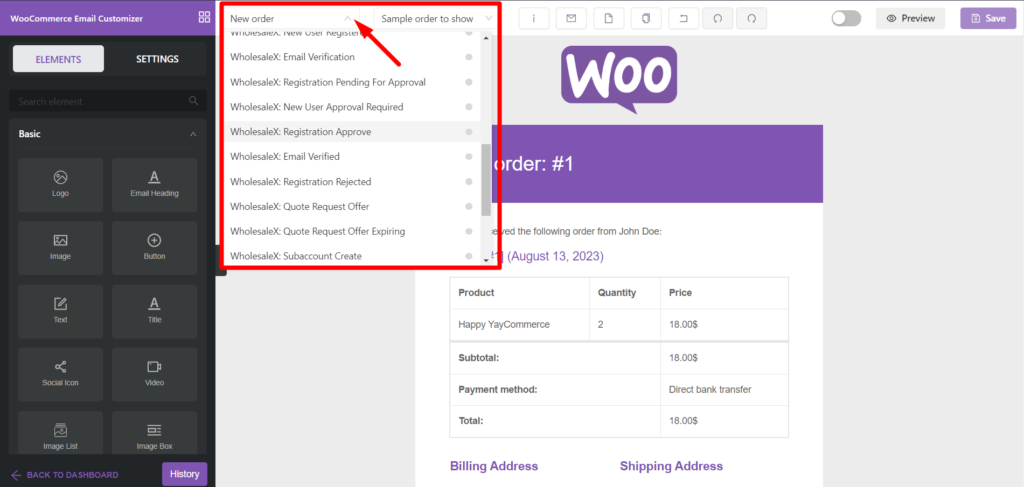This screenshot has width=1024, height=487.
Task: Click the magnifier icon in element search
Action: click(x=193, y=101)
